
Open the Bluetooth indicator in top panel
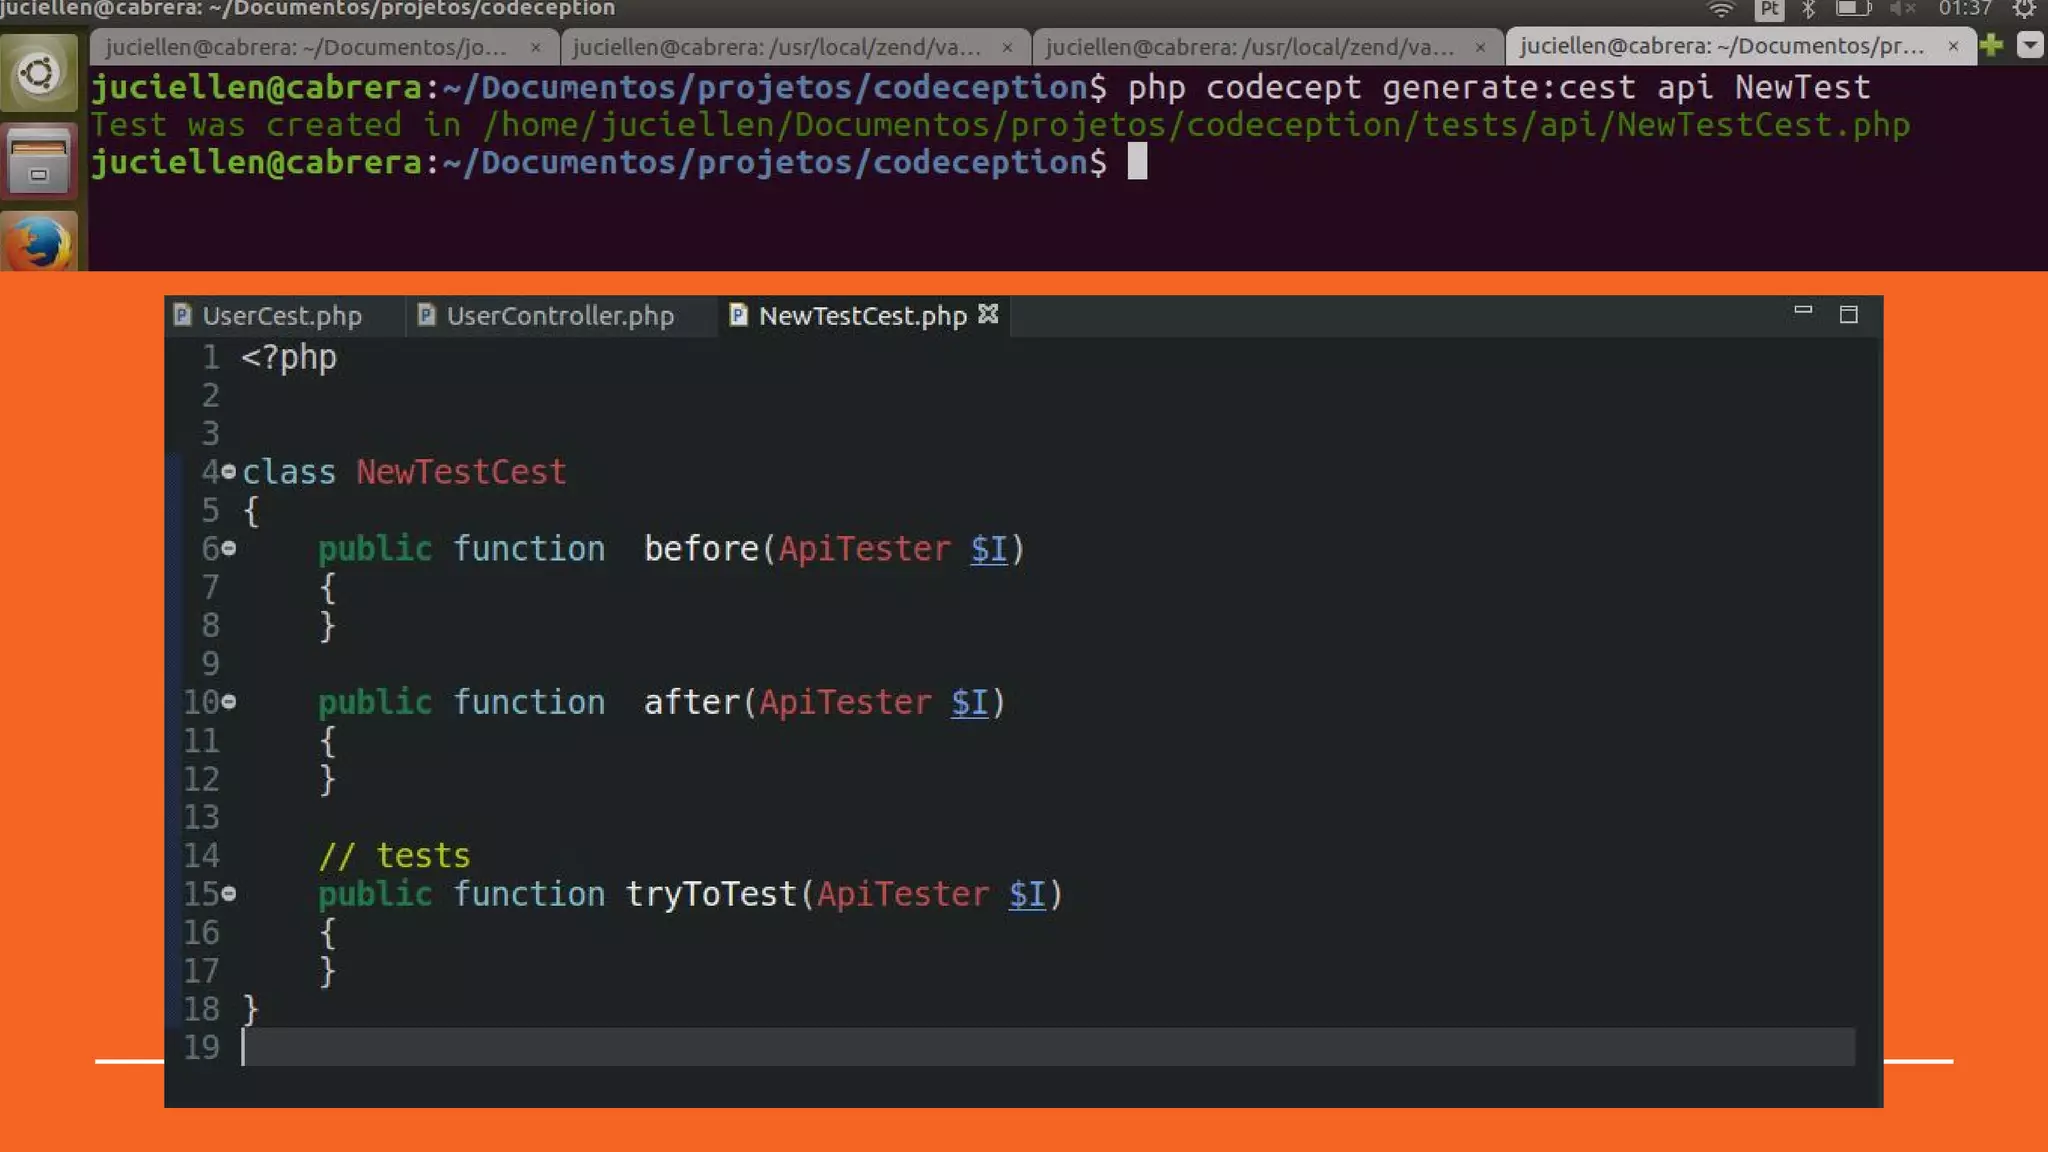[x=1808, y=10]
